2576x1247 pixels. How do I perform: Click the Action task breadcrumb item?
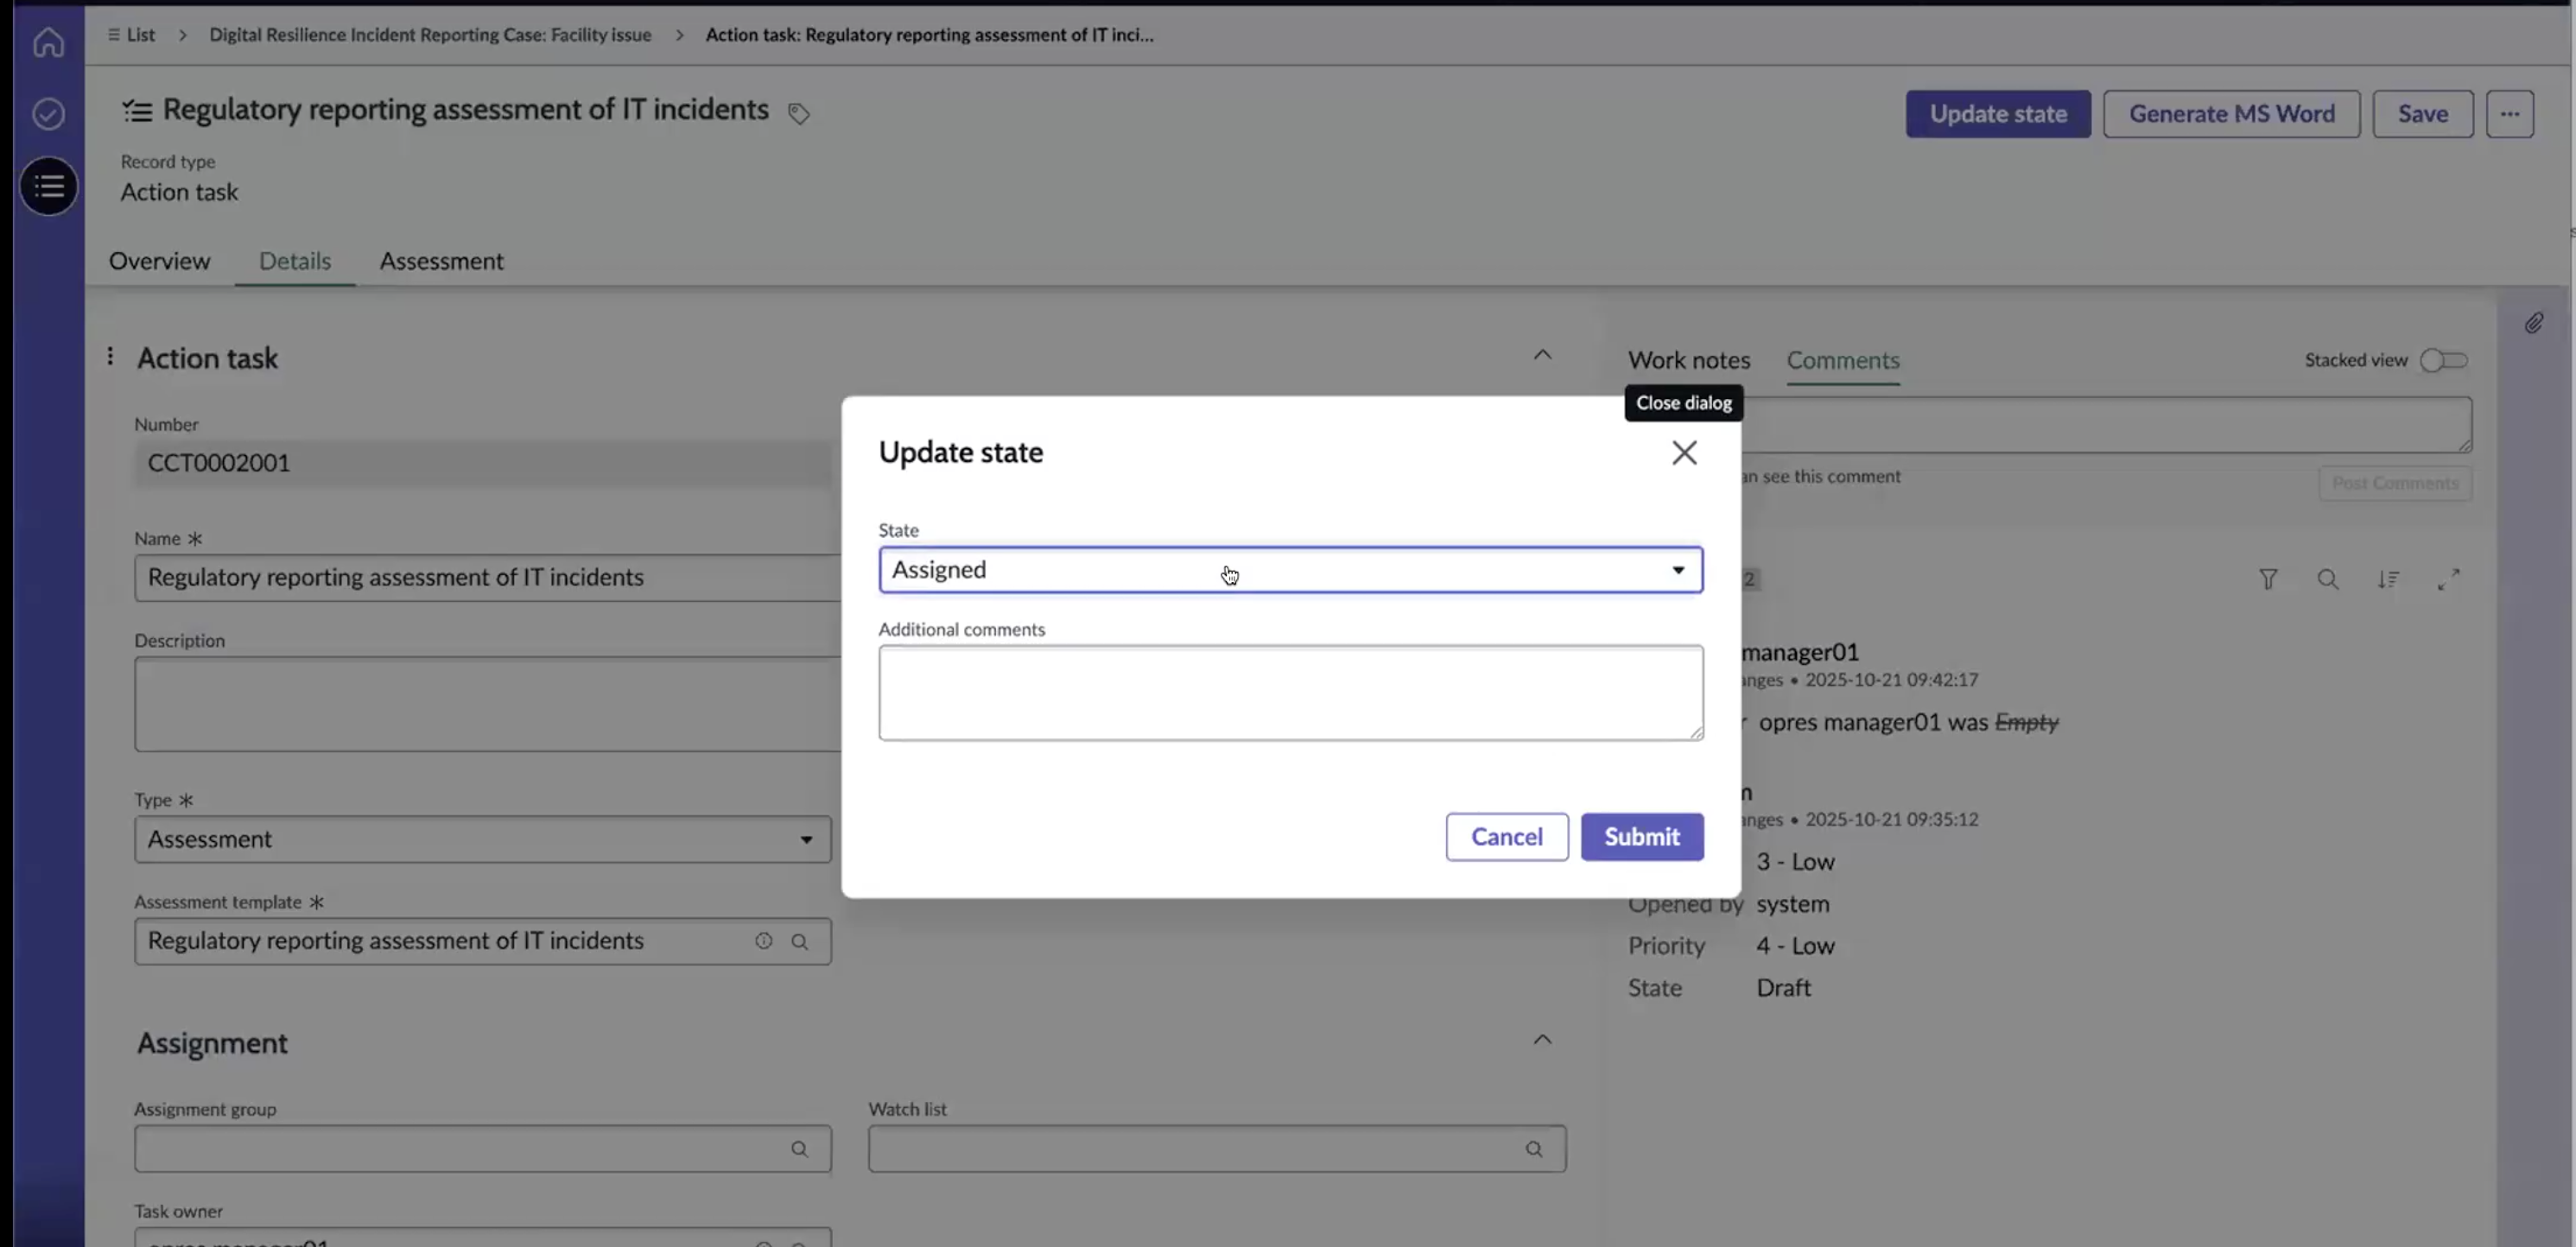coord(929,34)
